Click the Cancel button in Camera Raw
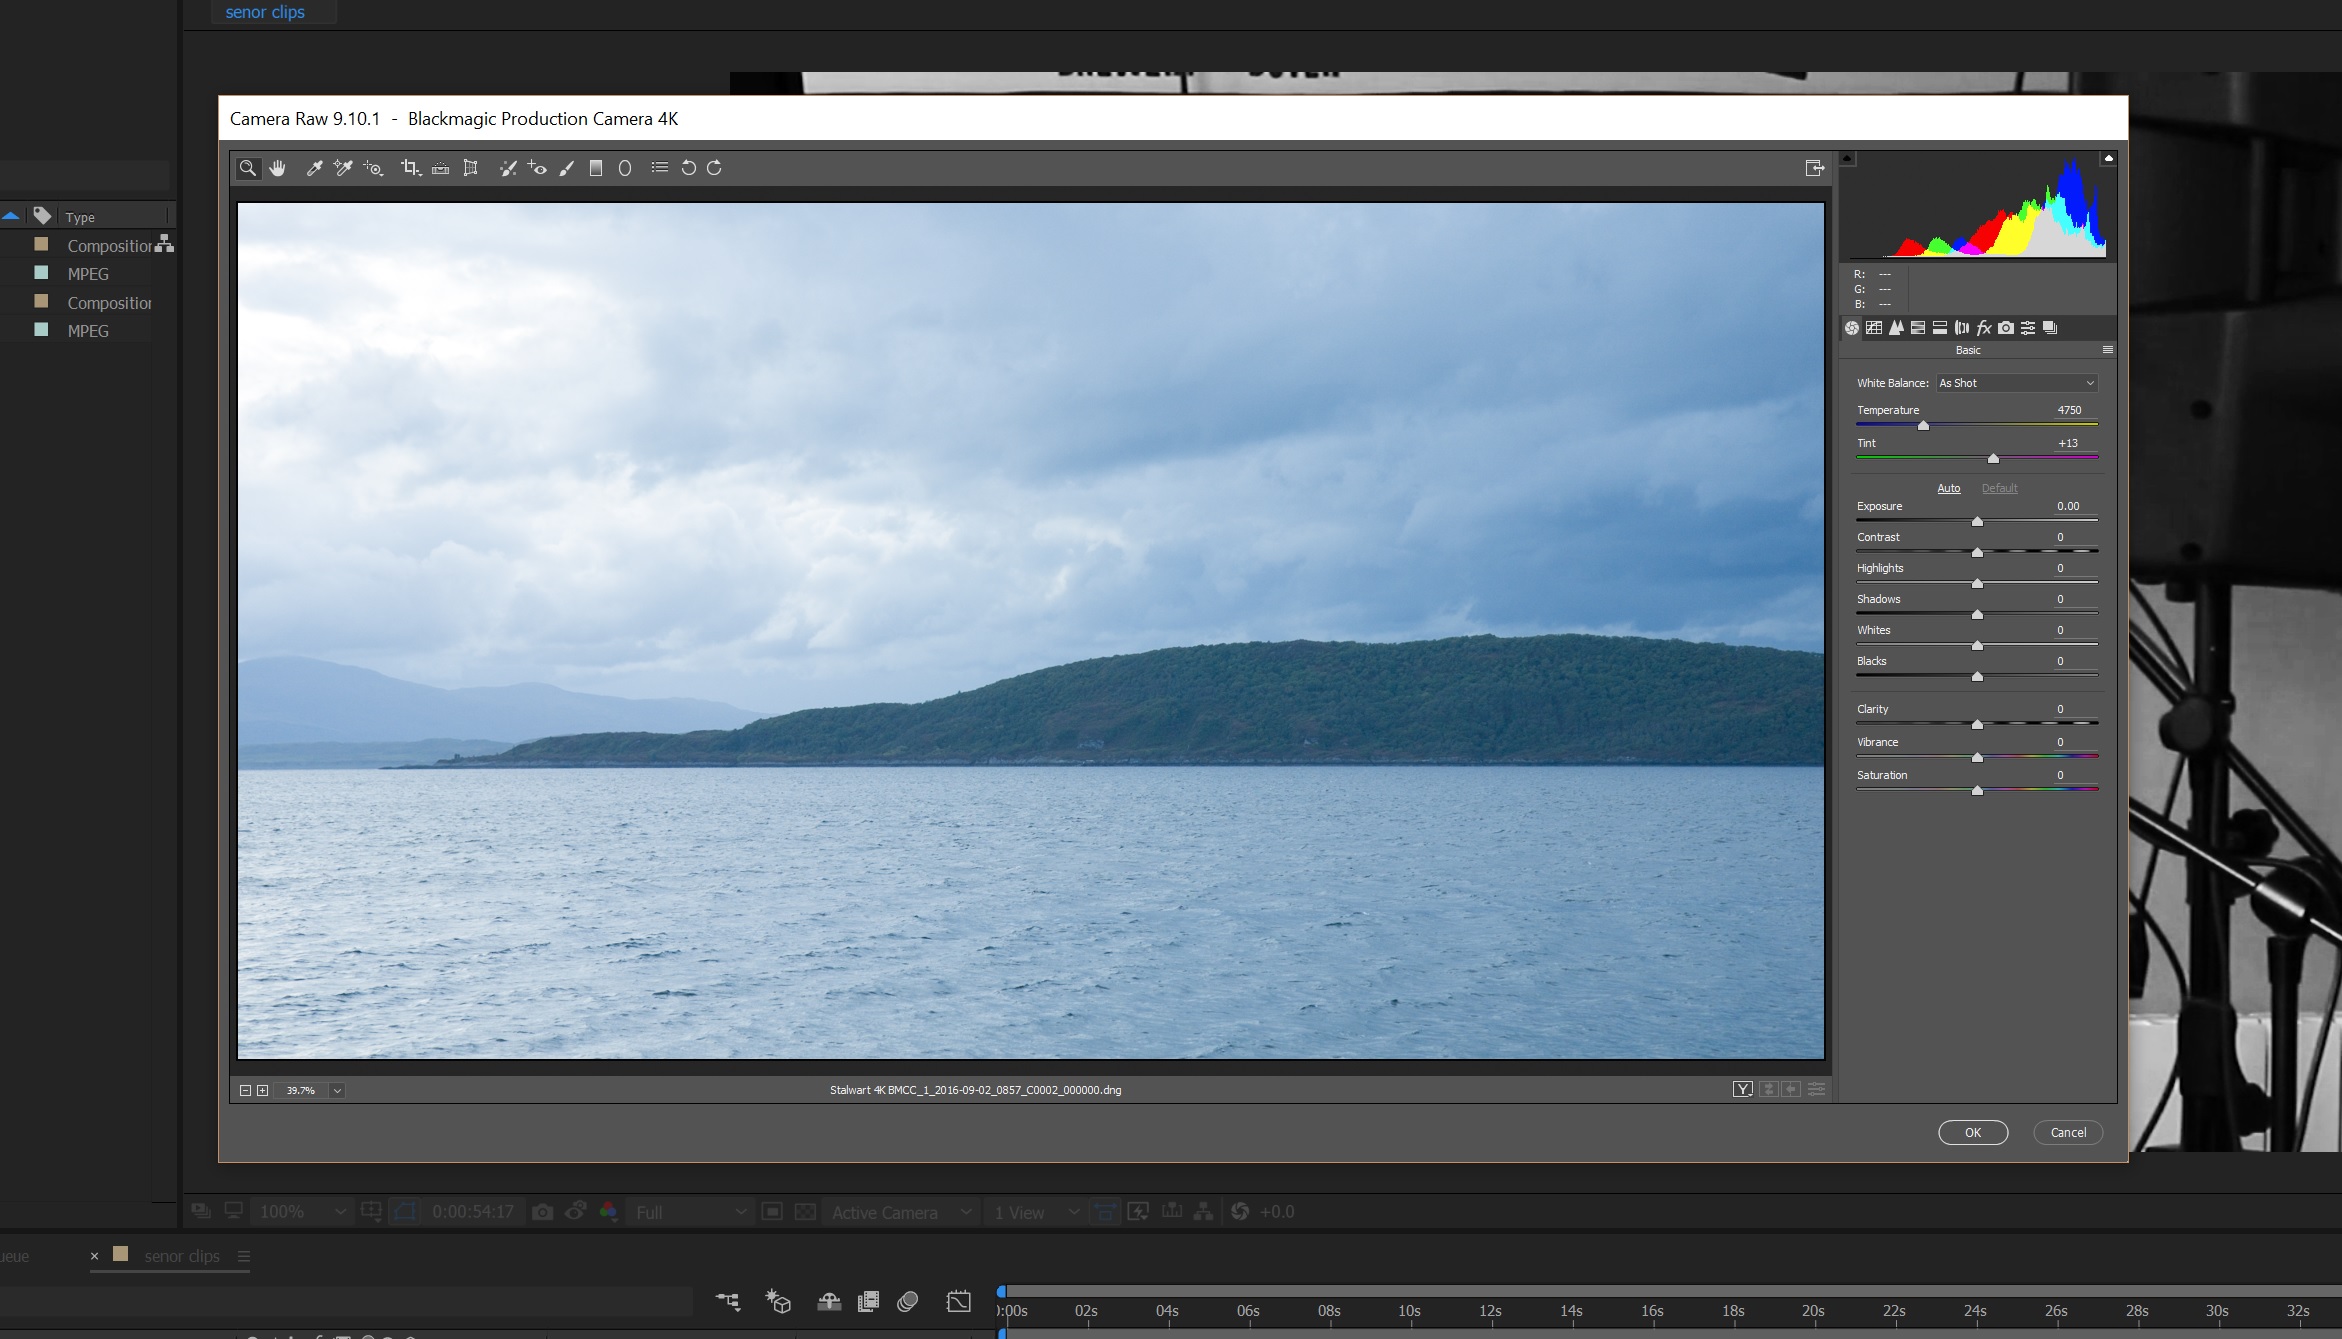The height and width of the screenshot is (1339, 2342). click(x=2067, y=1132)
